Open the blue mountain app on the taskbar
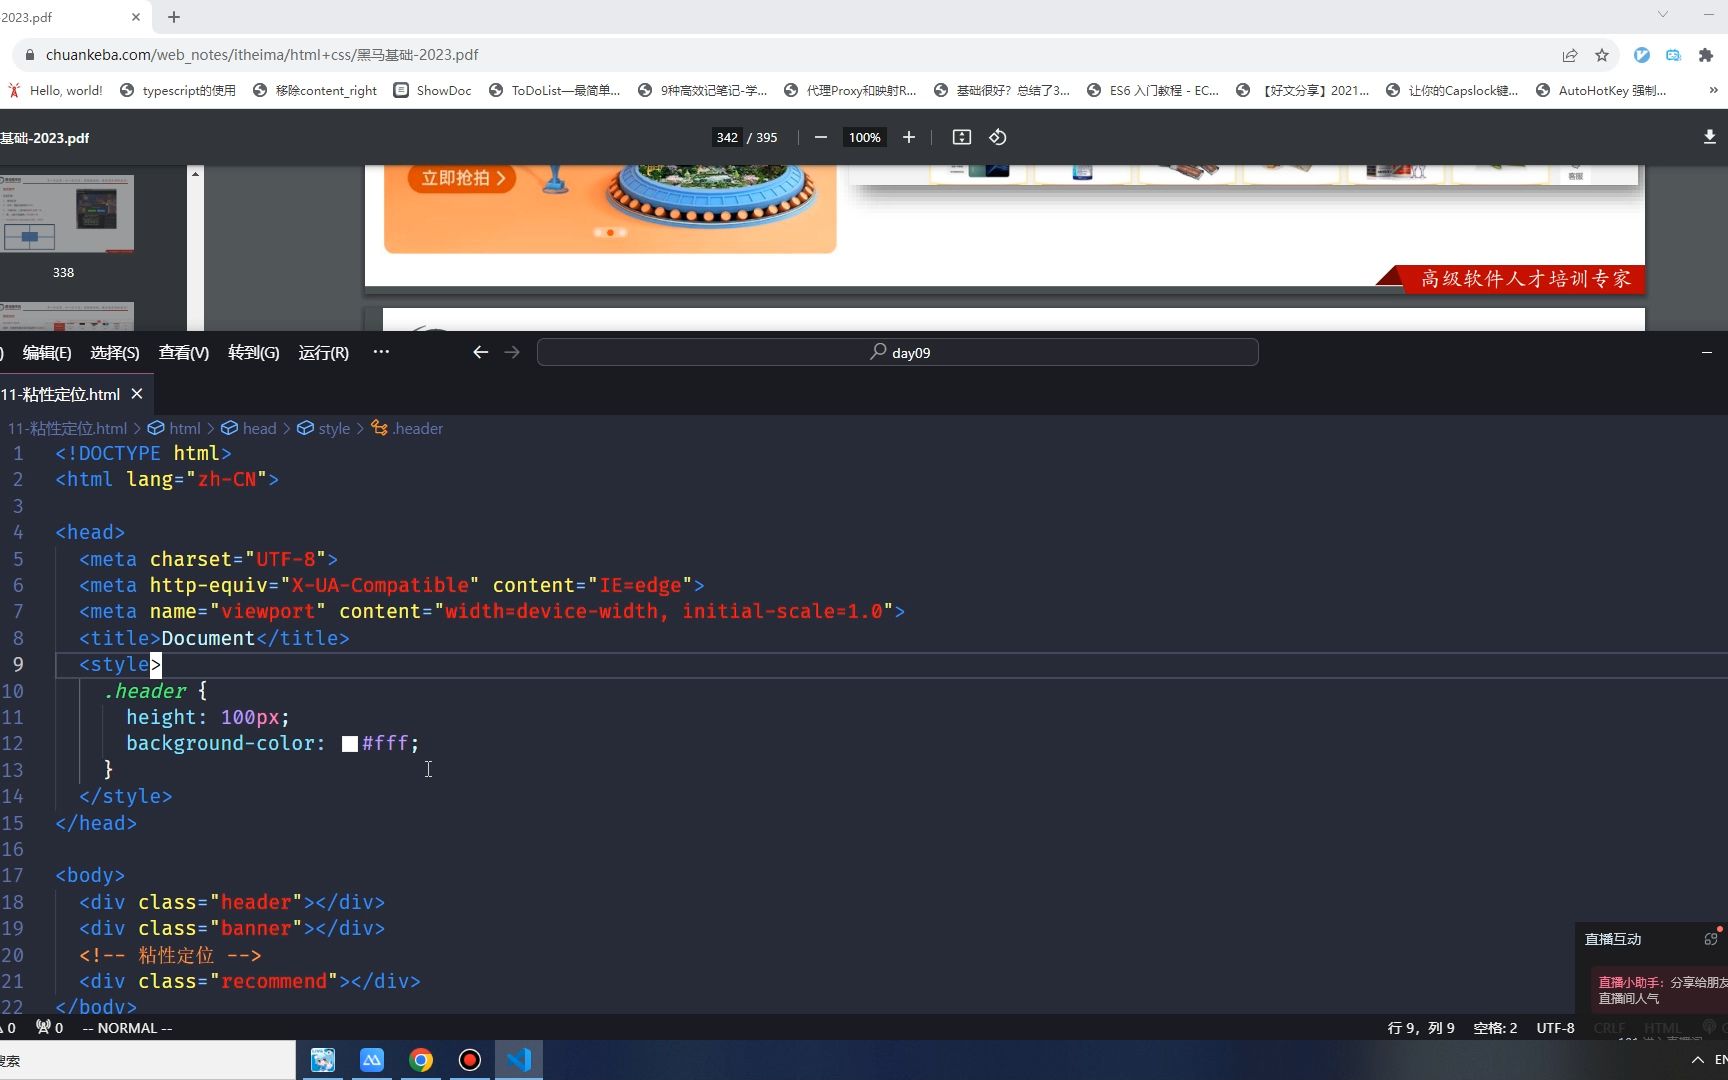1728x1080 pixels. pos(372,1060)
